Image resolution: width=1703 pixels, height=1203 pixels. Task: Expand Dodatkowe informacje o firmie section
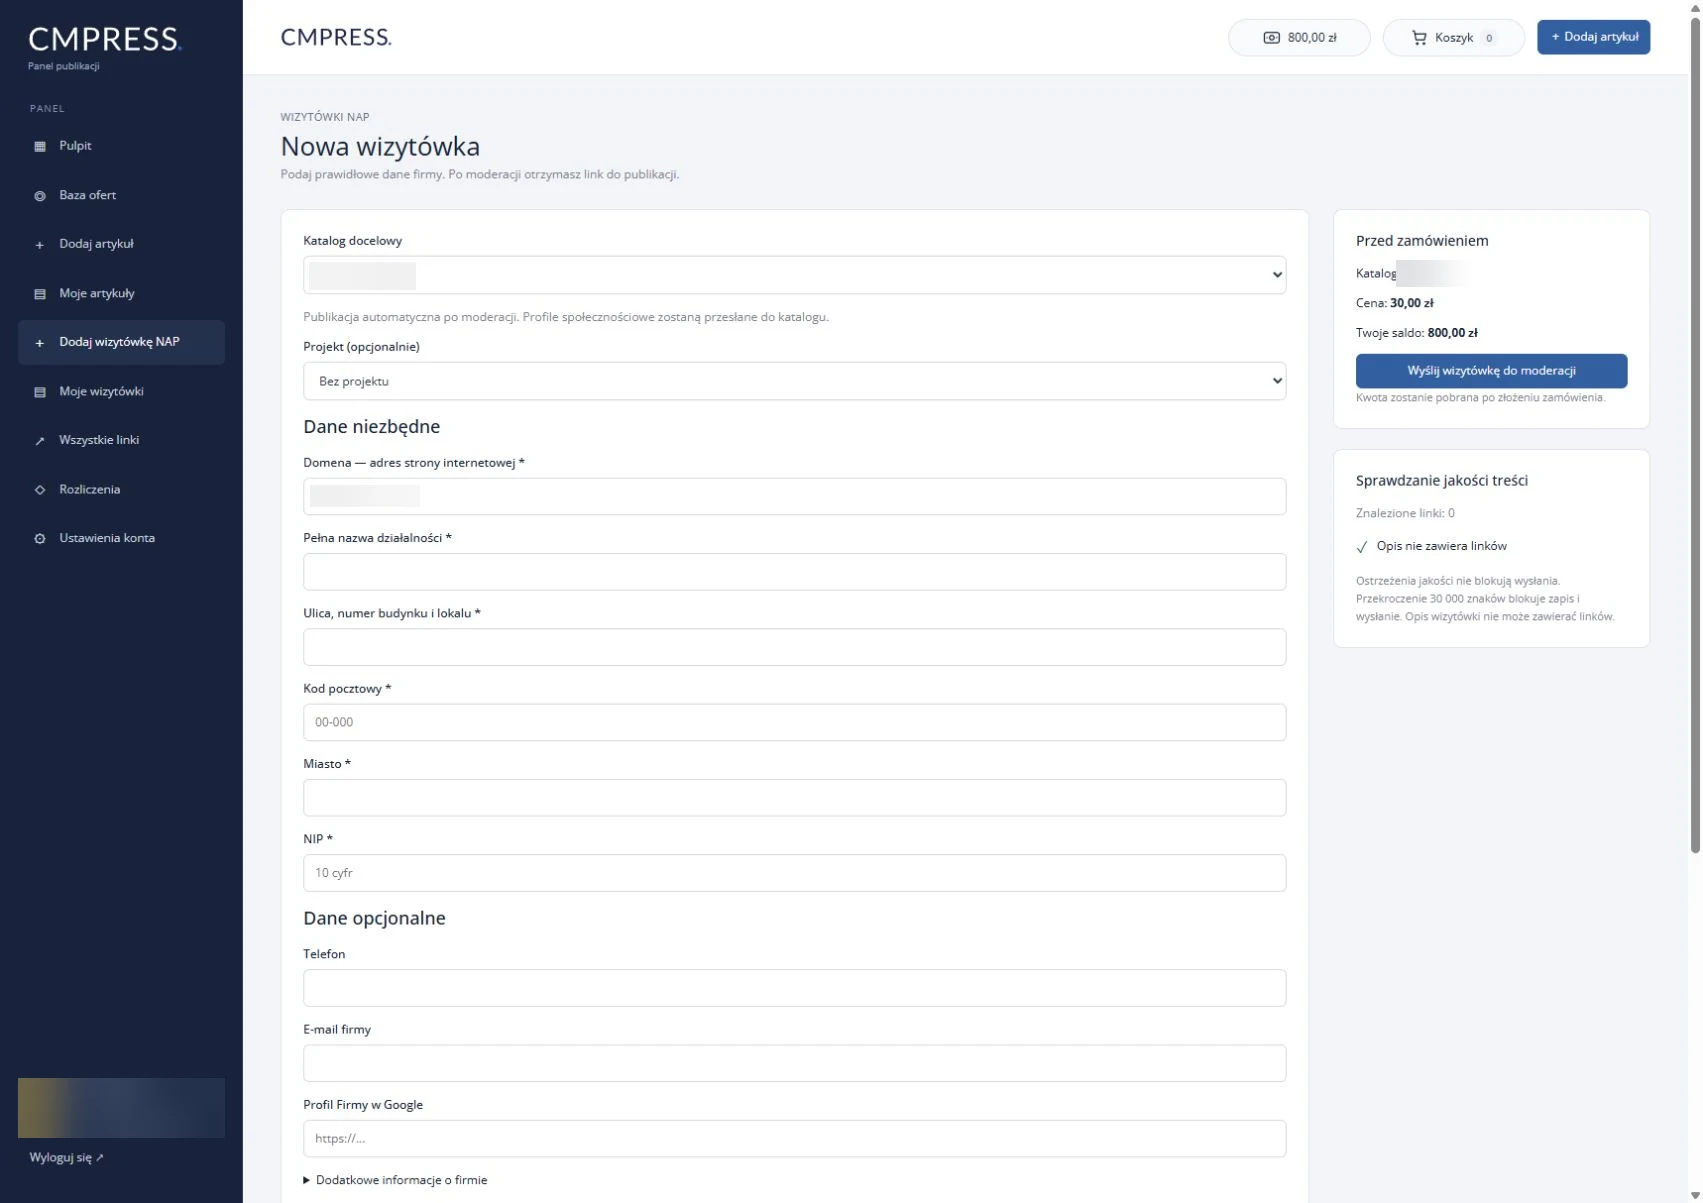click(x=395, y=1180)
